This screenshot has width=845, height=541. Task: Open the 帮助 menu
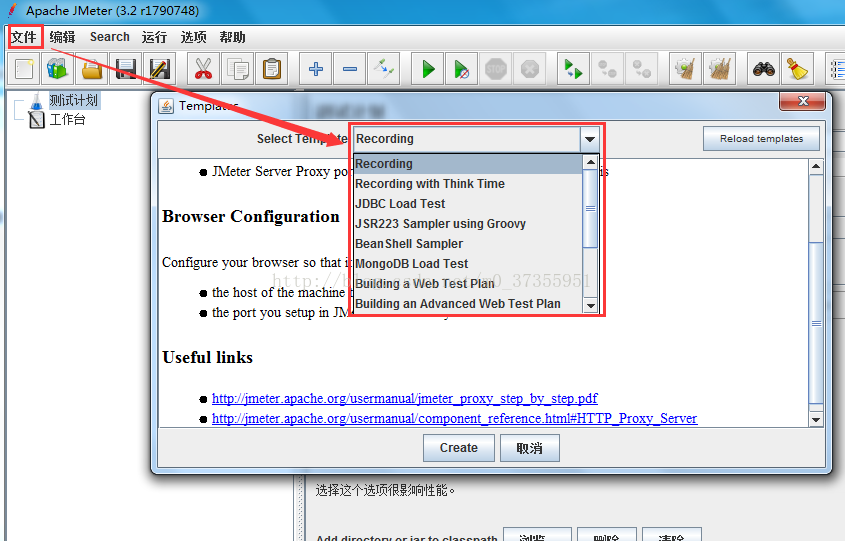point(232,37)
